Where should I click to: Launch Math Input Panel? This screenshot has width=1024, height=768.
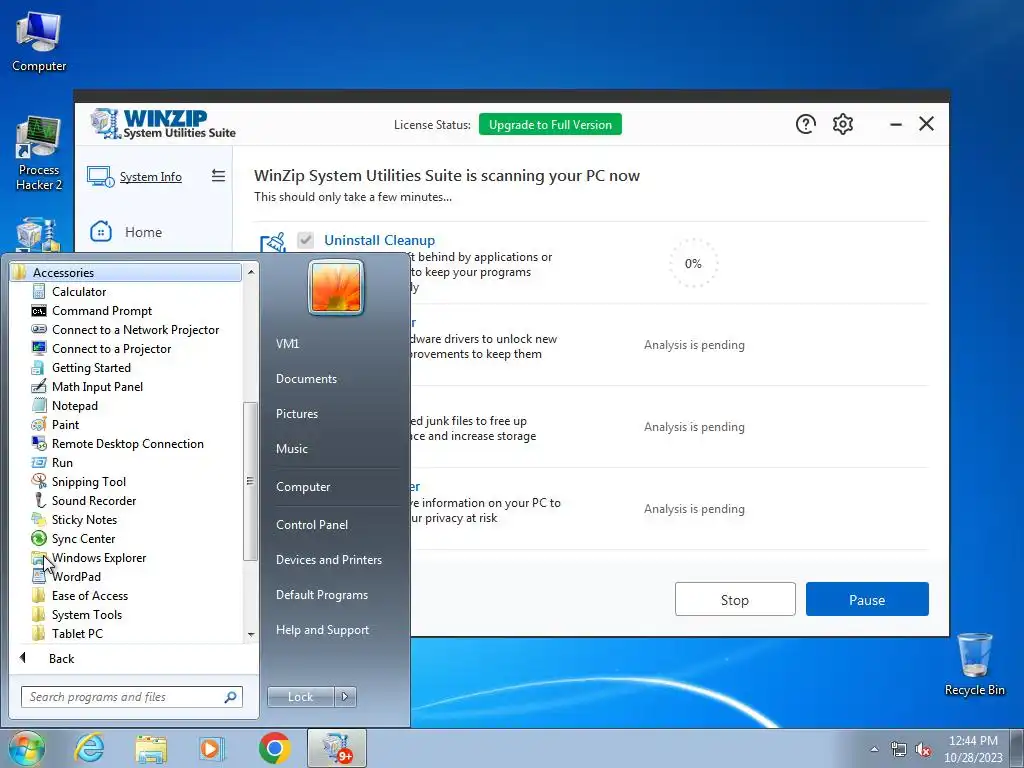tap(97, 387)
